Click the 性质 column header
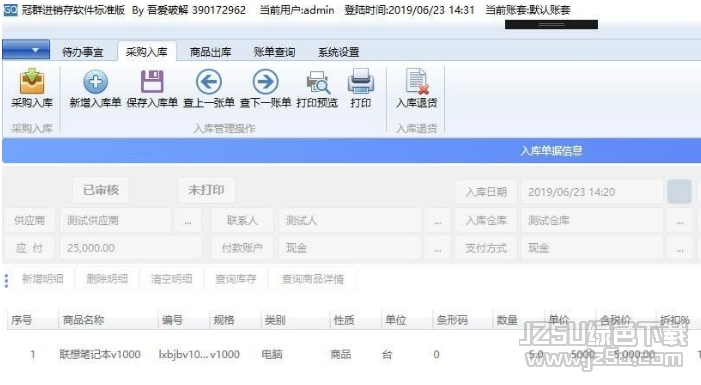Viewport: 701px width, 385px height. click(355, 320)
